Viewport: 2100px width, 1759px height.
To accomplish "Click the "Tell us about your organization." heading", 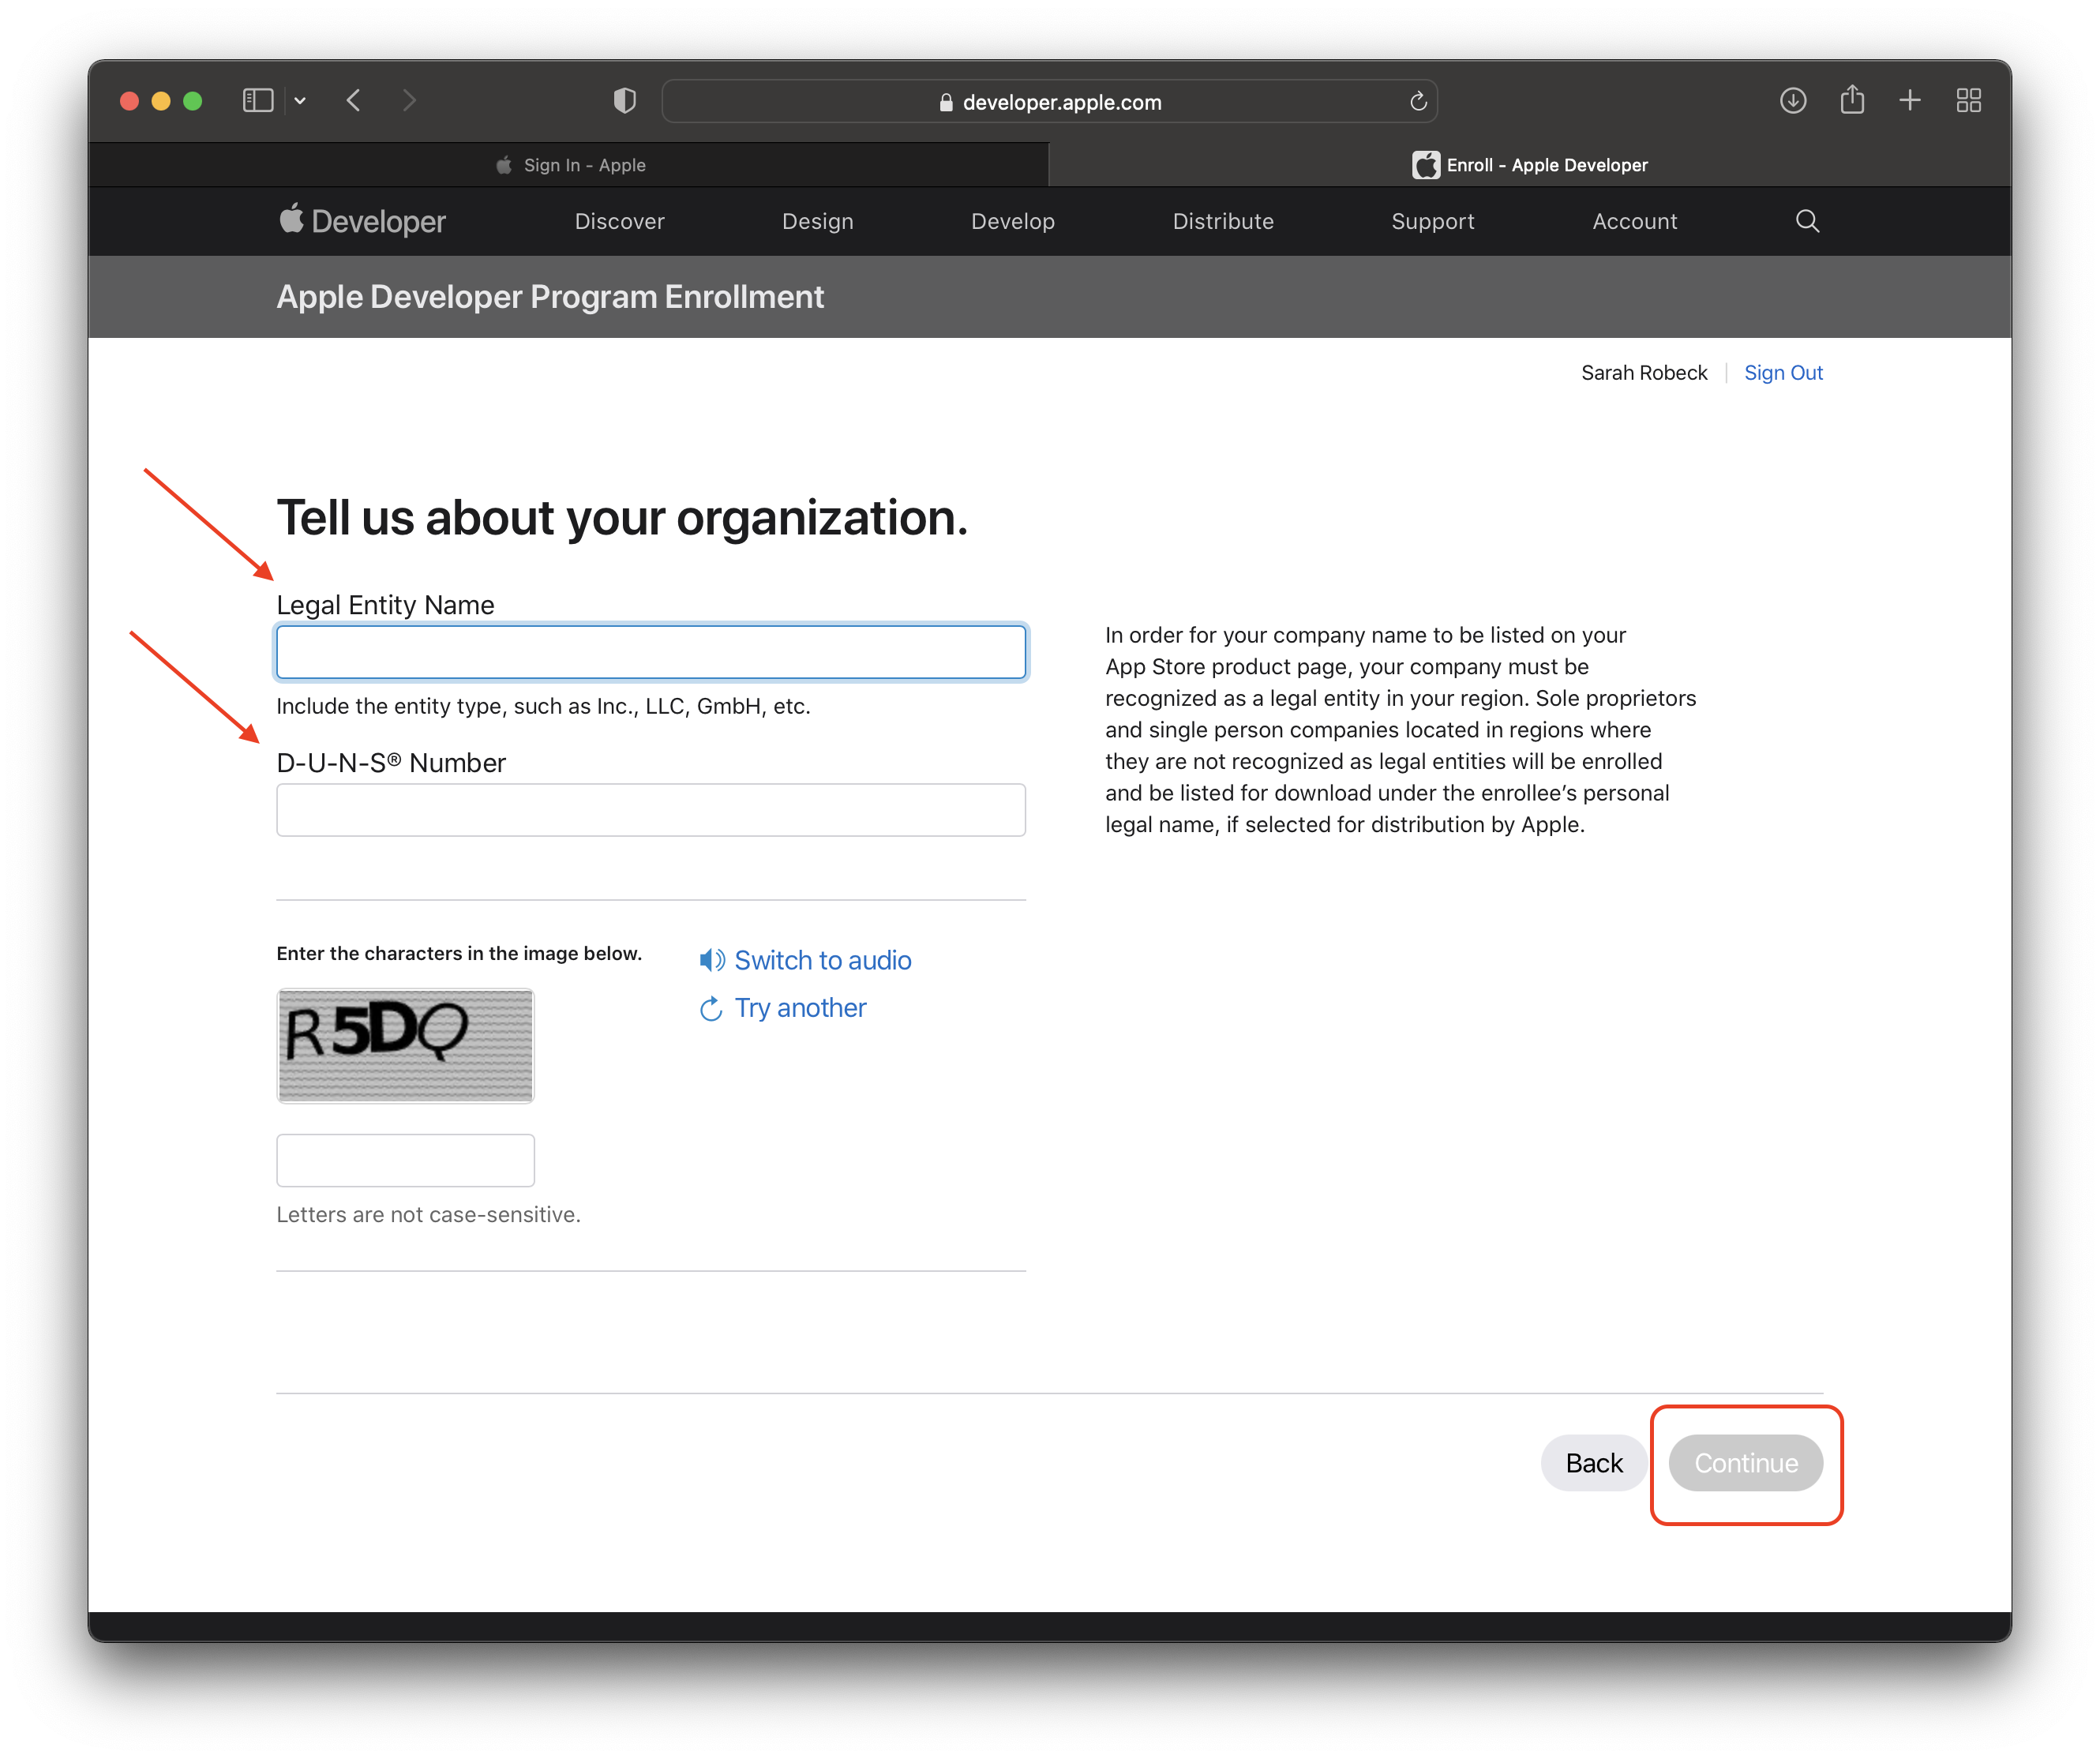I will click(x=622, y=518).
